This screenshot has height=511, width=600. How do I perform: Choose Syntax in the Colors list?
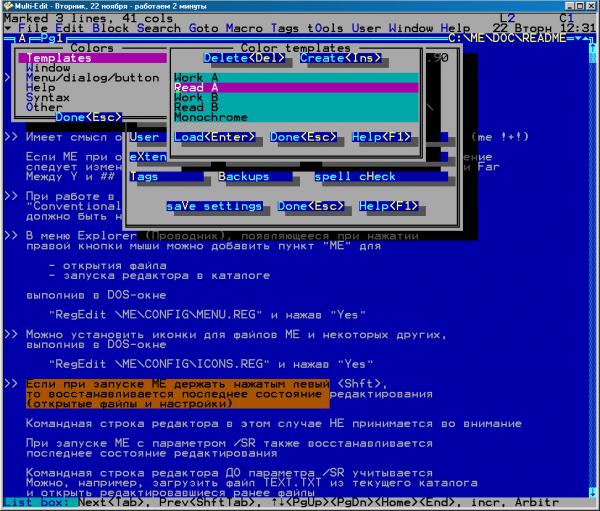click(x=48, y=97)
